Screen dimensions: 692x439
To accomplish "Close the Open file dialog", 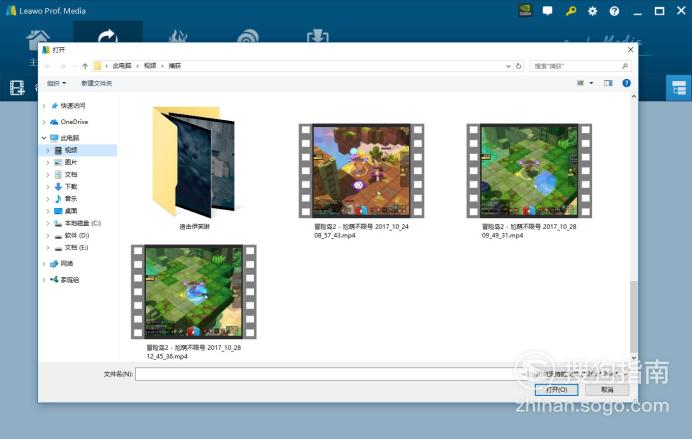I will coord(630,50).
